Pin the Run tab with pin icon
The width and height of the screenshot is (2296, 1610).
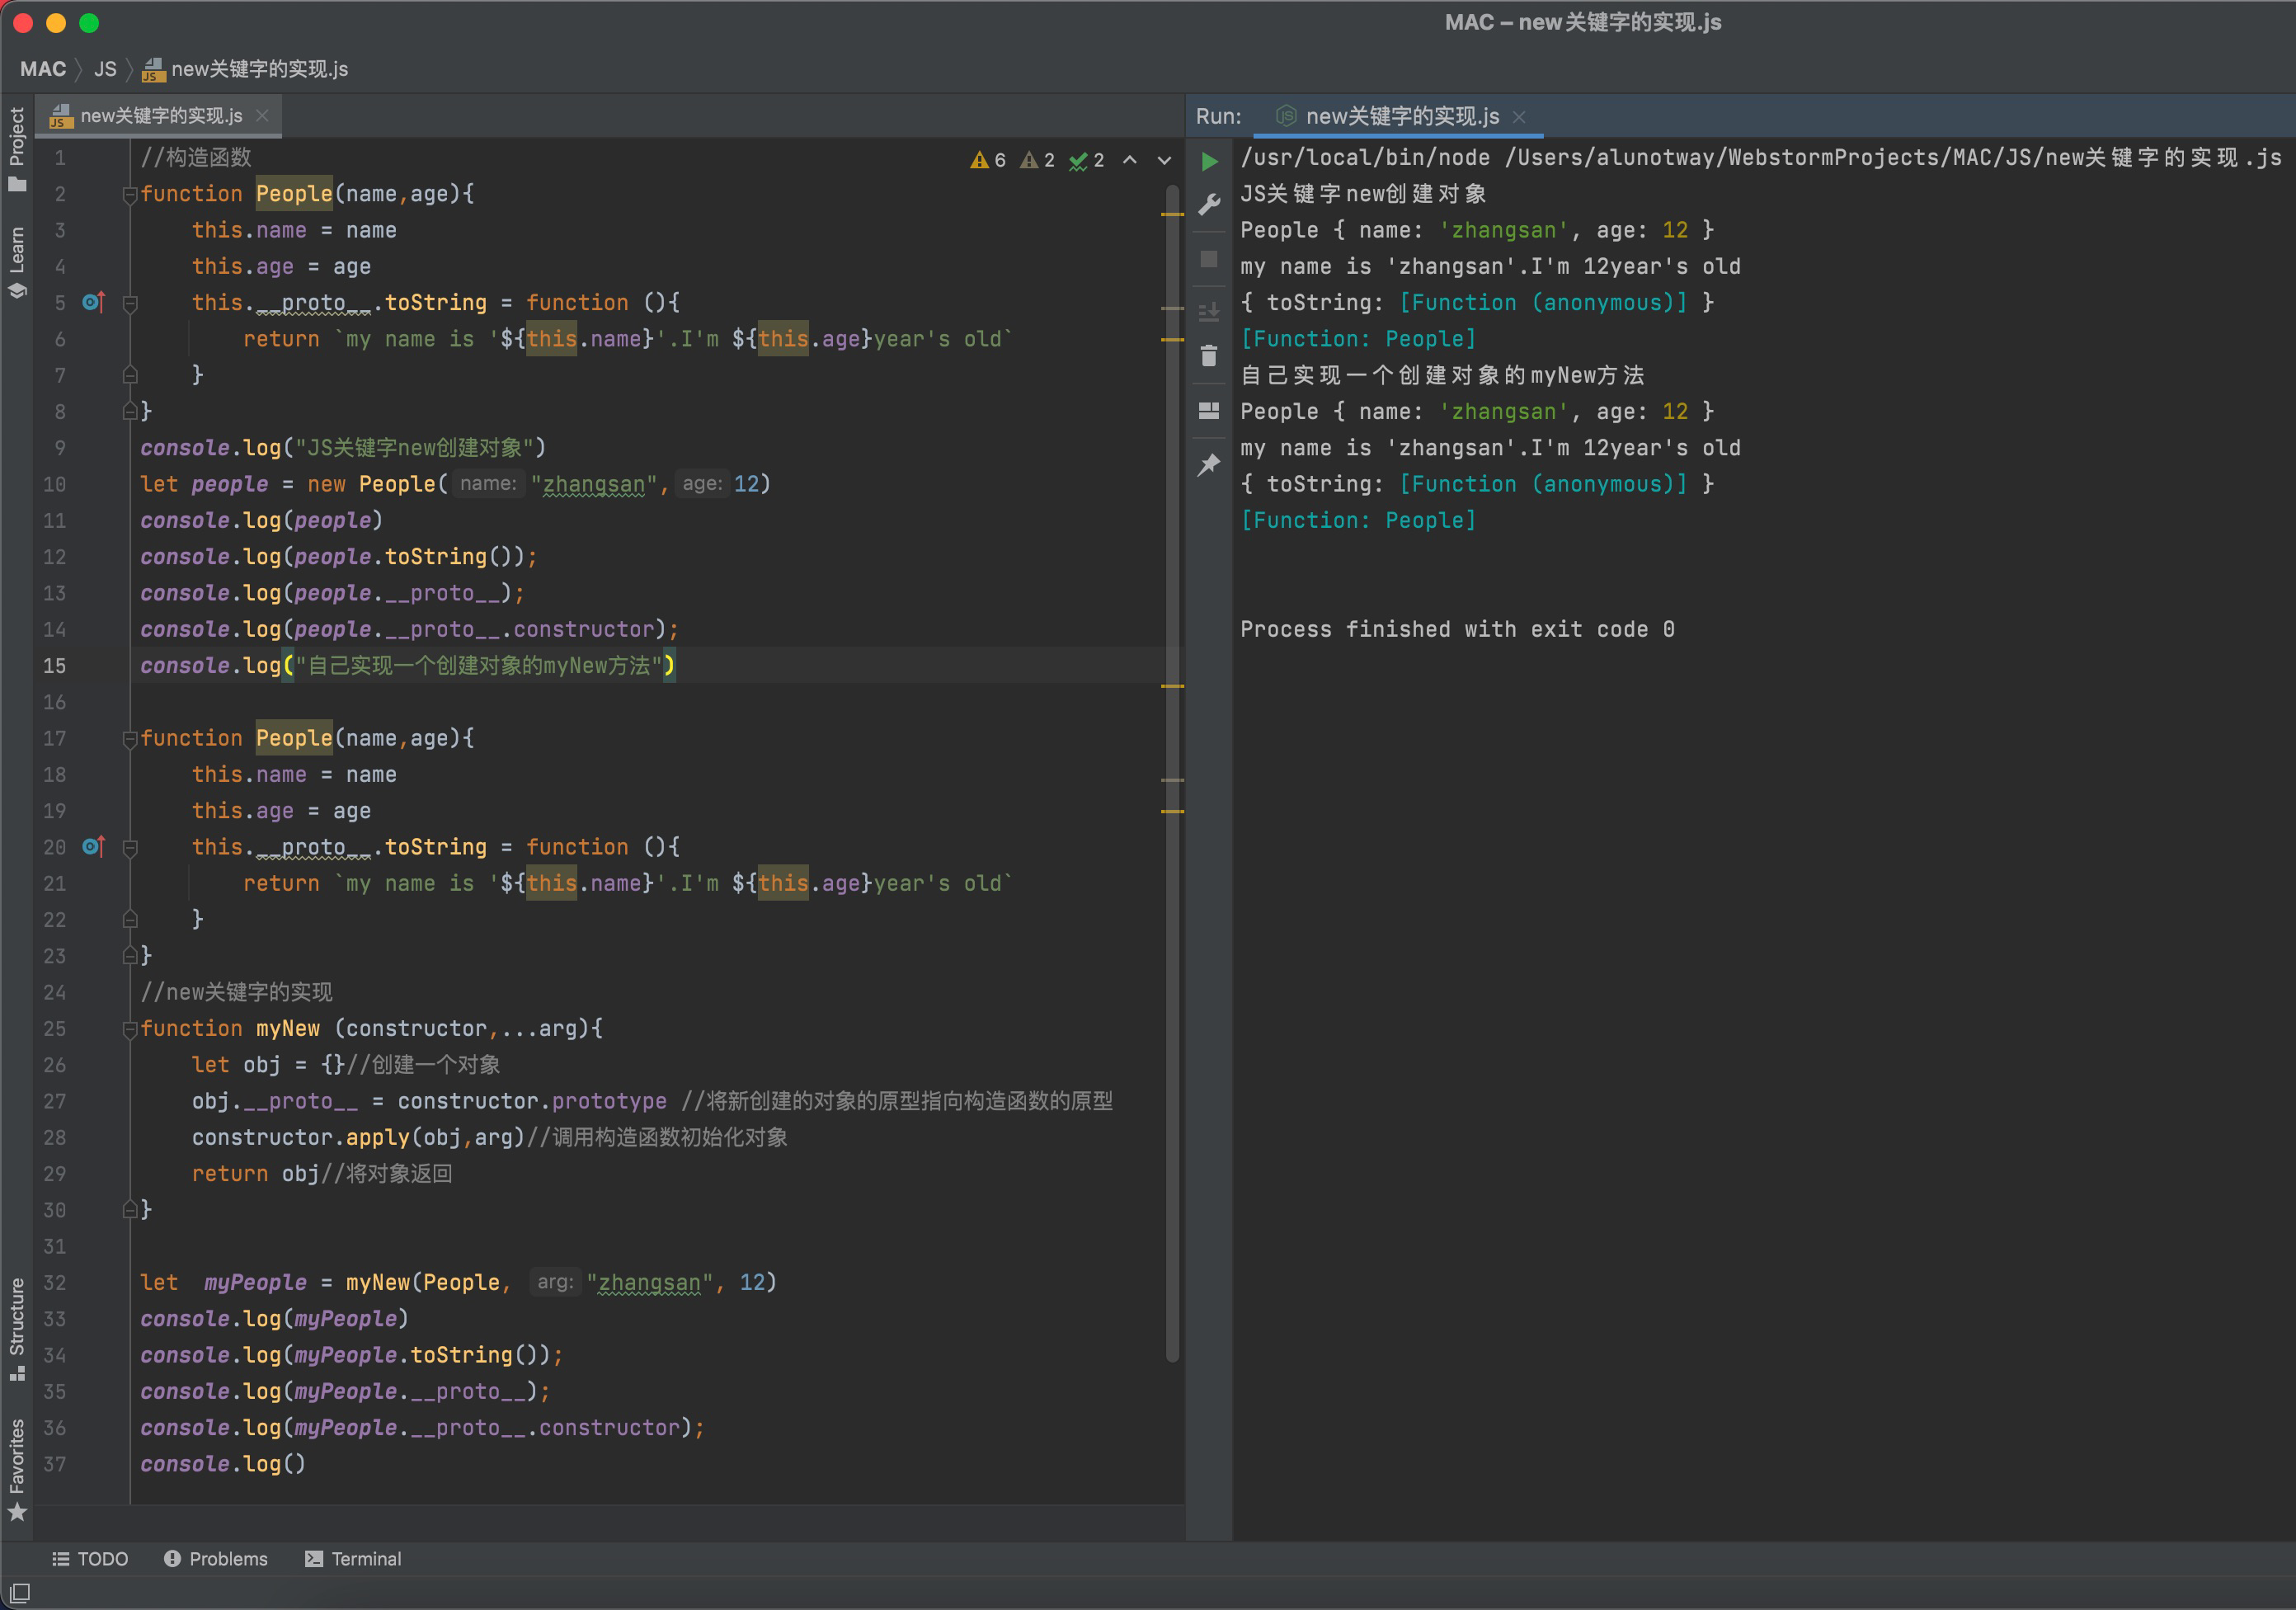(x=1209, y=464)
